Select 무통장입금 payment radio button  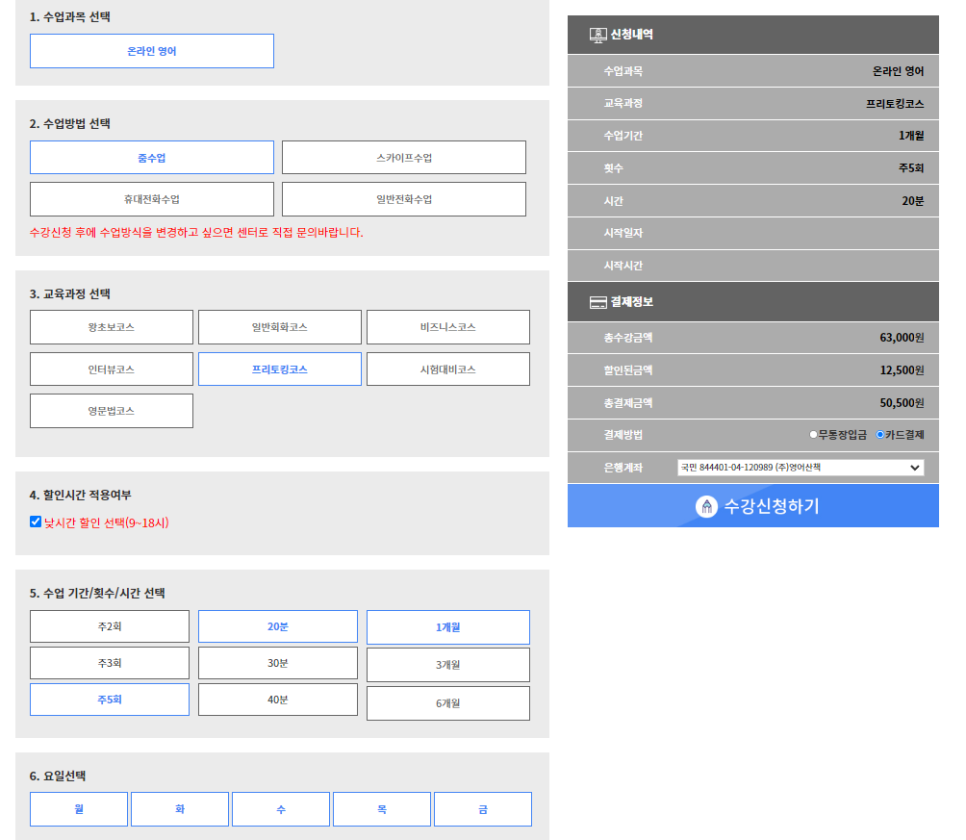coord(813,434)
